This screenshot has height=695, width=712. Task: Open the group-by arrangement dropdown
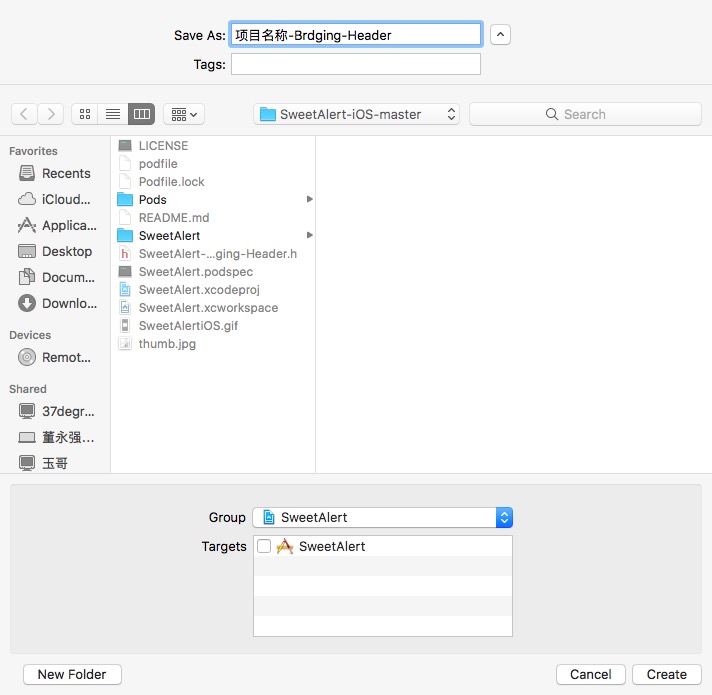coord(184,114)
